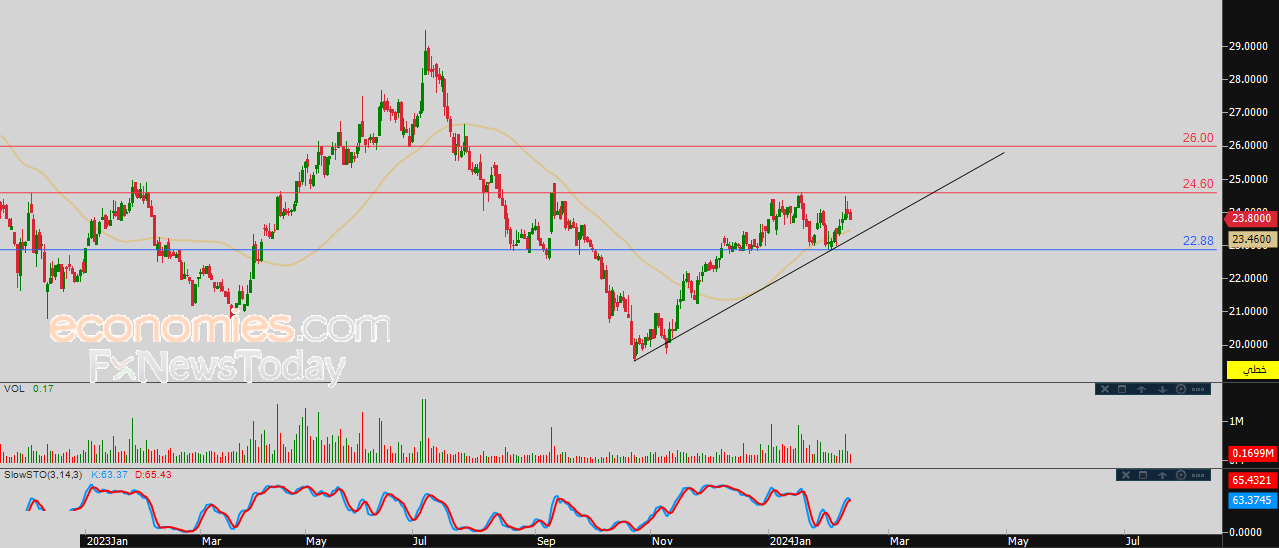Close the SlowSTO indicator panel
The height and width of the screenshot is (548, 1279).
coord(1126,475)
